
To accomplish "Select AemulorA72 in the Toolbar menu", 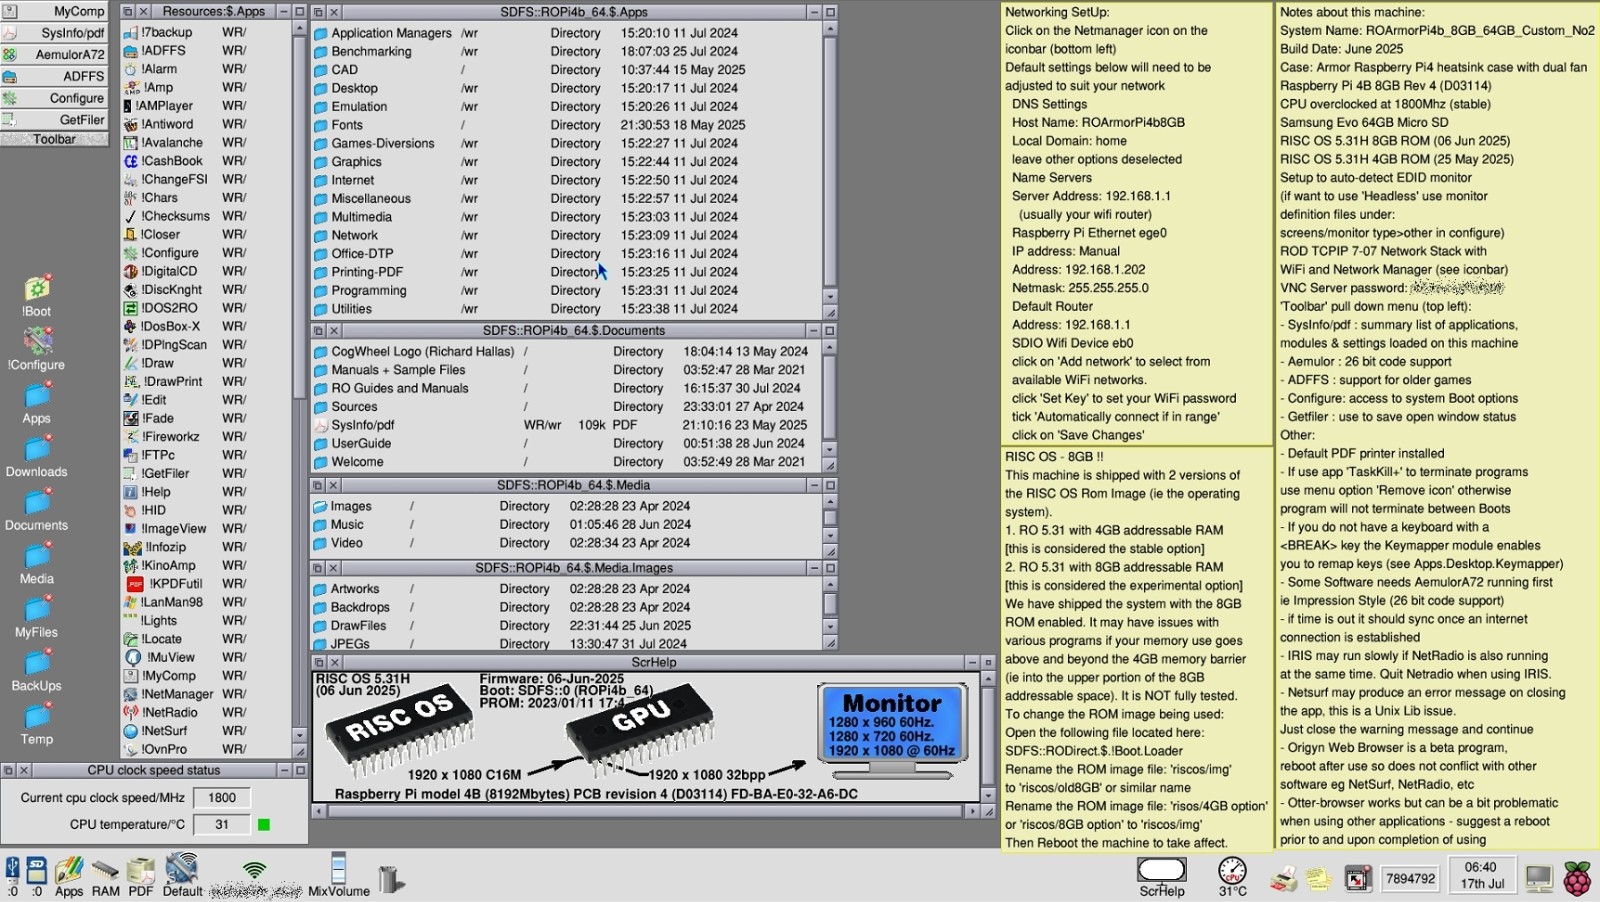I will pyautogui.click(x=54, y=54).
